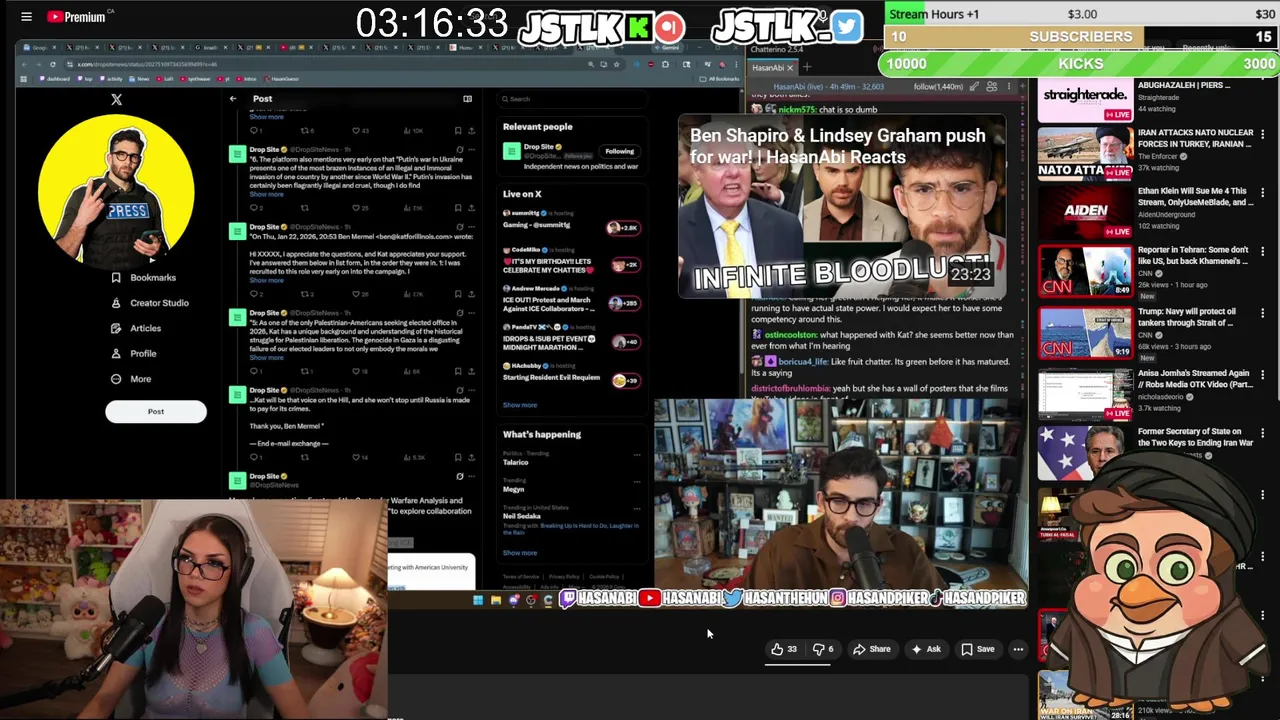1280x720 pixels.
Task: Expand Show more under Live on X
Action: tap(520, 405)
